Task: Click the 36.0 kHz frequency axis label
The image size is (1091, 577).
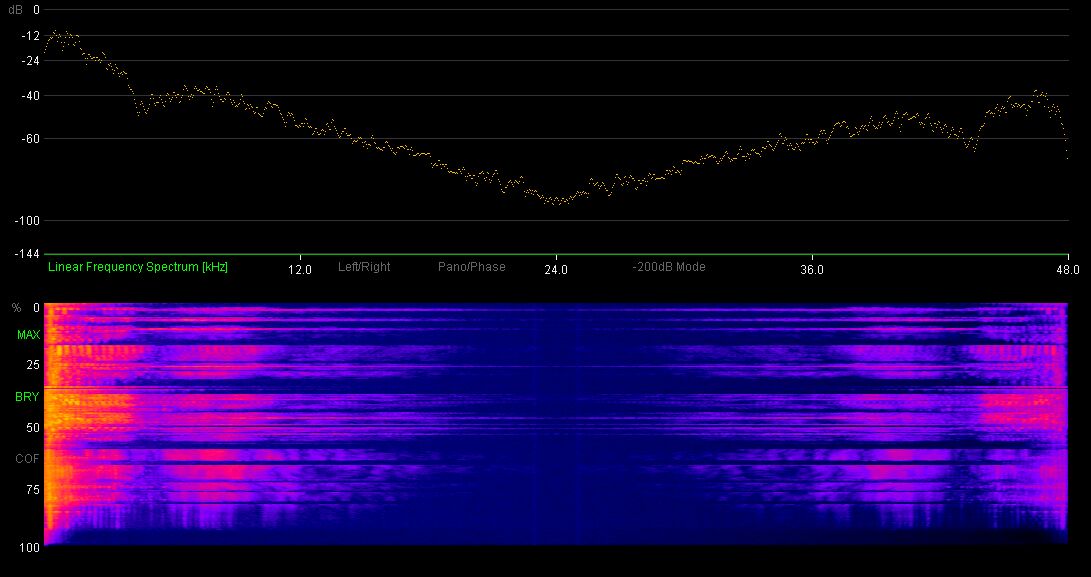Action: 811,269
